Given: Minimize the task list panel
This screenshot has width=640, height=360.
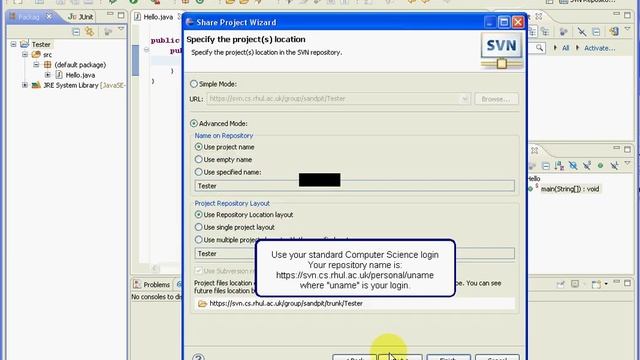Looking at the screenshot, I should tap(616, 14).
